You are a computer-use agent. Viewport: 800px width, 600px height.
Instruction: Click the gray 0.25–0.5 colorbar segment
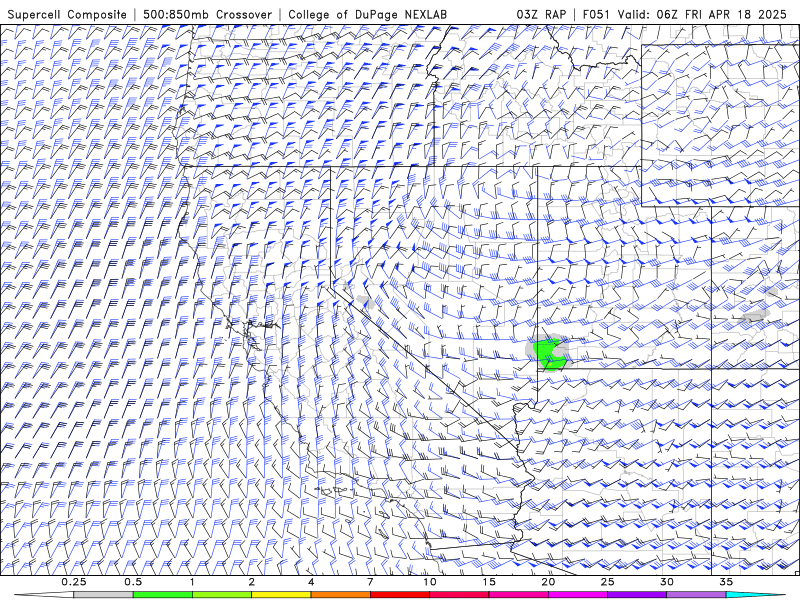coord(103,595)
